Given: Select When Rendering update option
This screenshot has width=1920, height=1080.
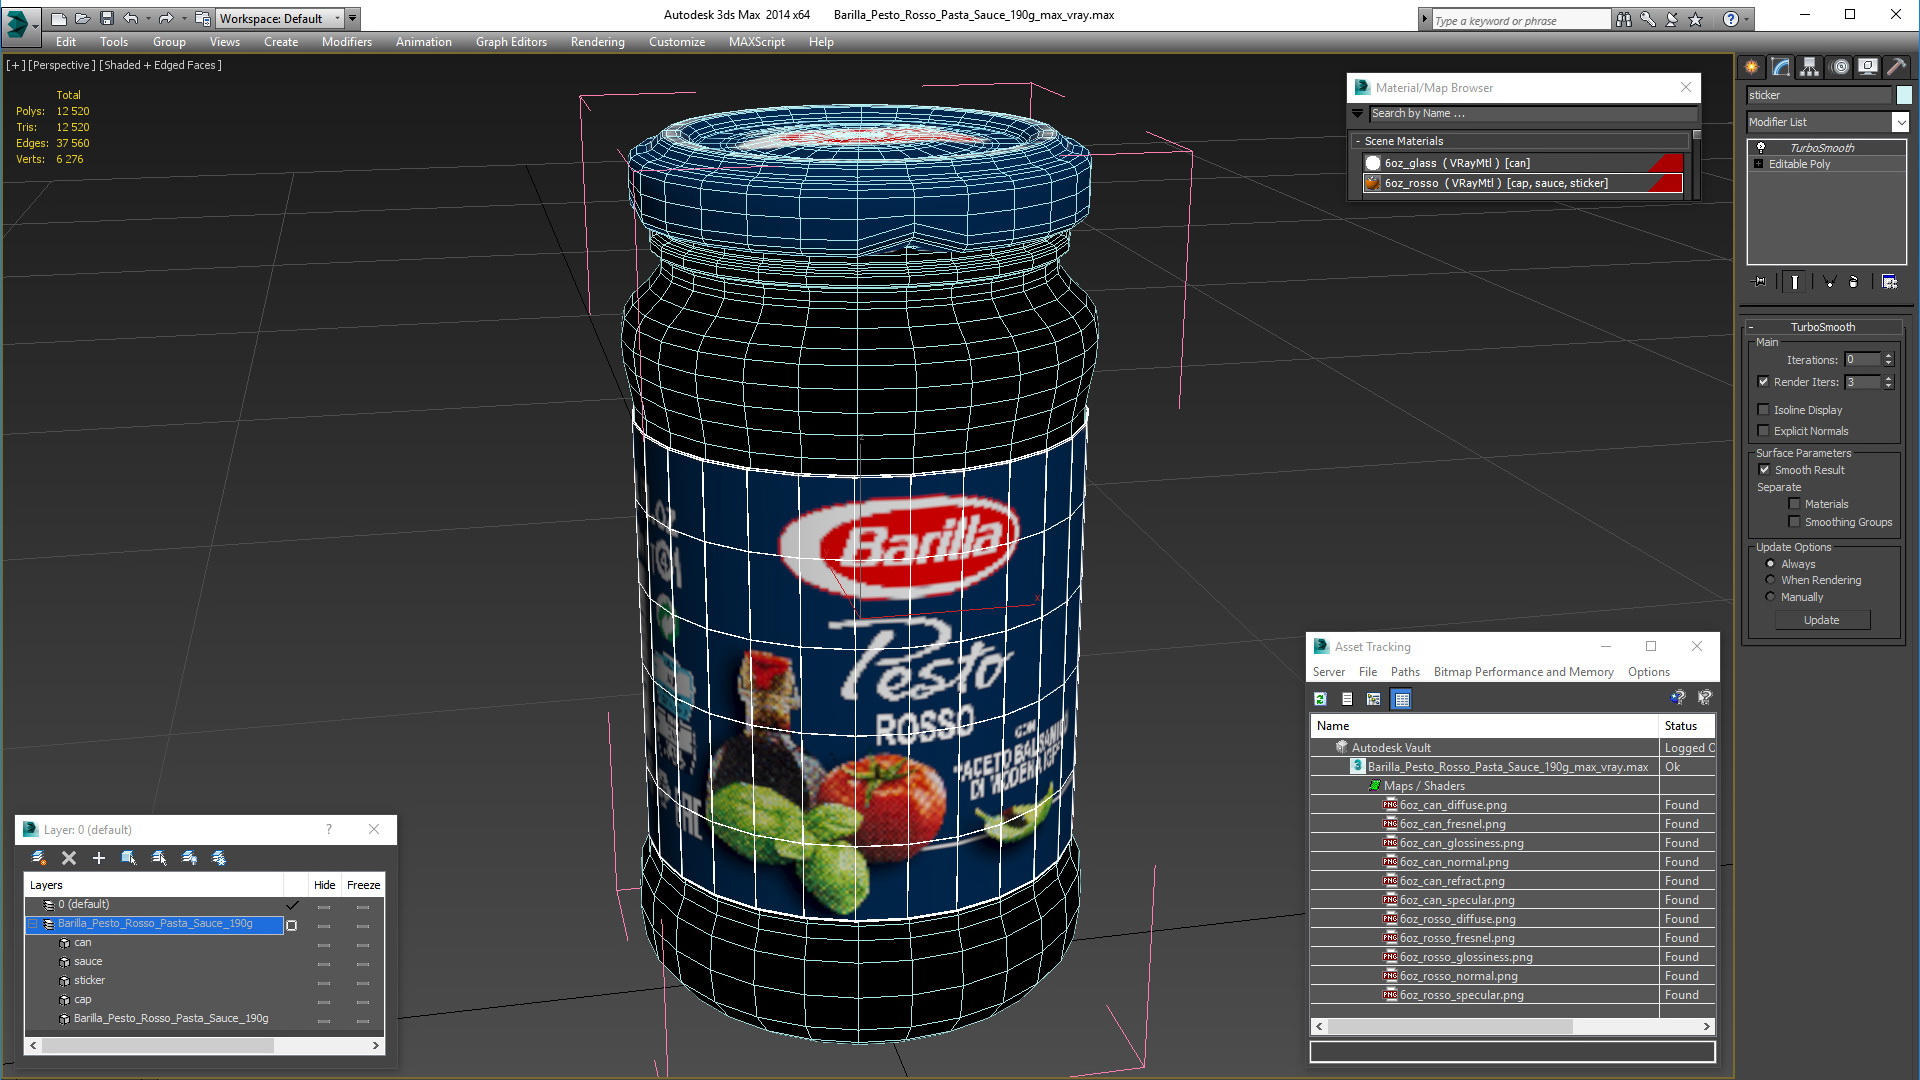Looking at the screenshot, I should [x=1770, y=580].
